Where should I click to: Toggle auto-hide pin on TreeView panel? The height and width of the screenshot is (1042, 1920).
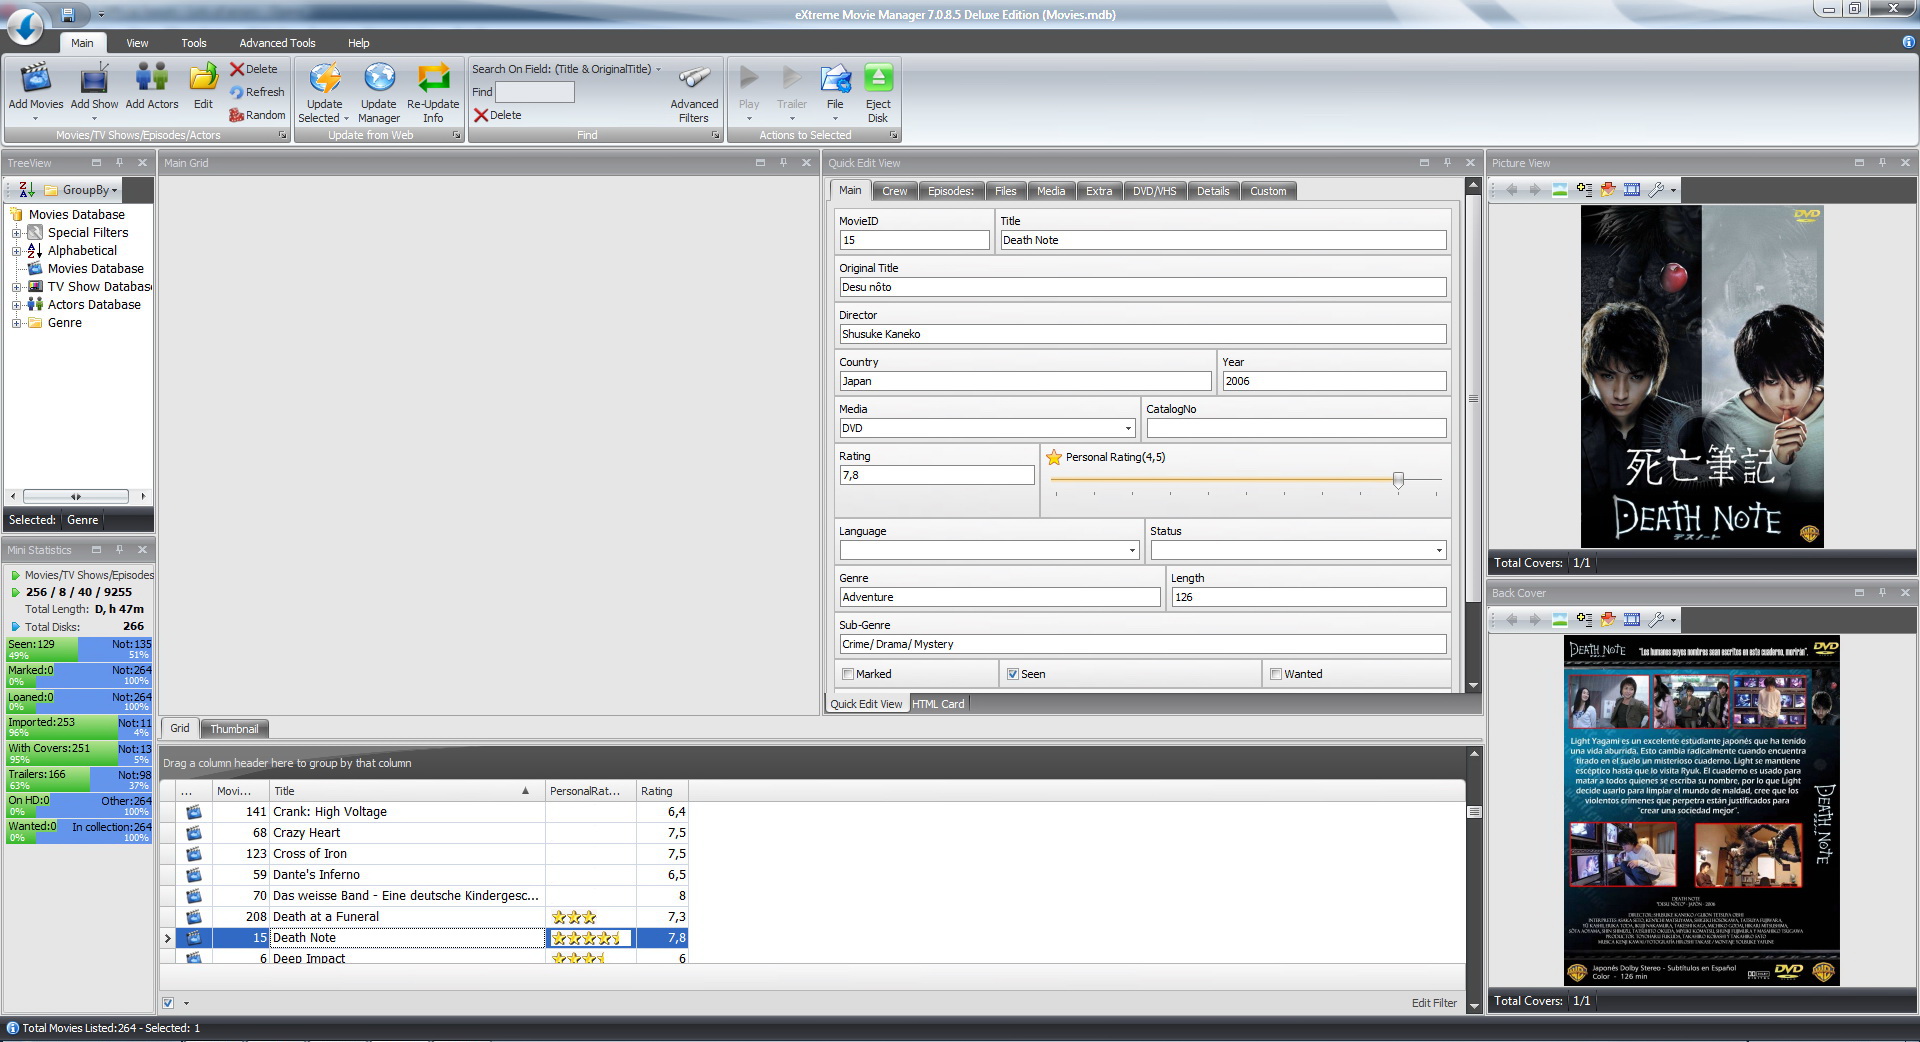(119, 162)
